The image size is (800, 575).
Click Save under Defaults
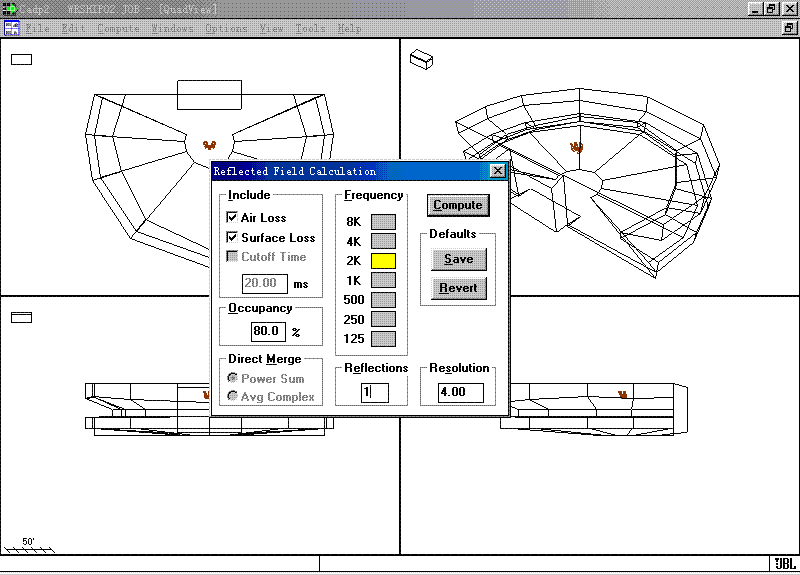click(x=458, y=259)
